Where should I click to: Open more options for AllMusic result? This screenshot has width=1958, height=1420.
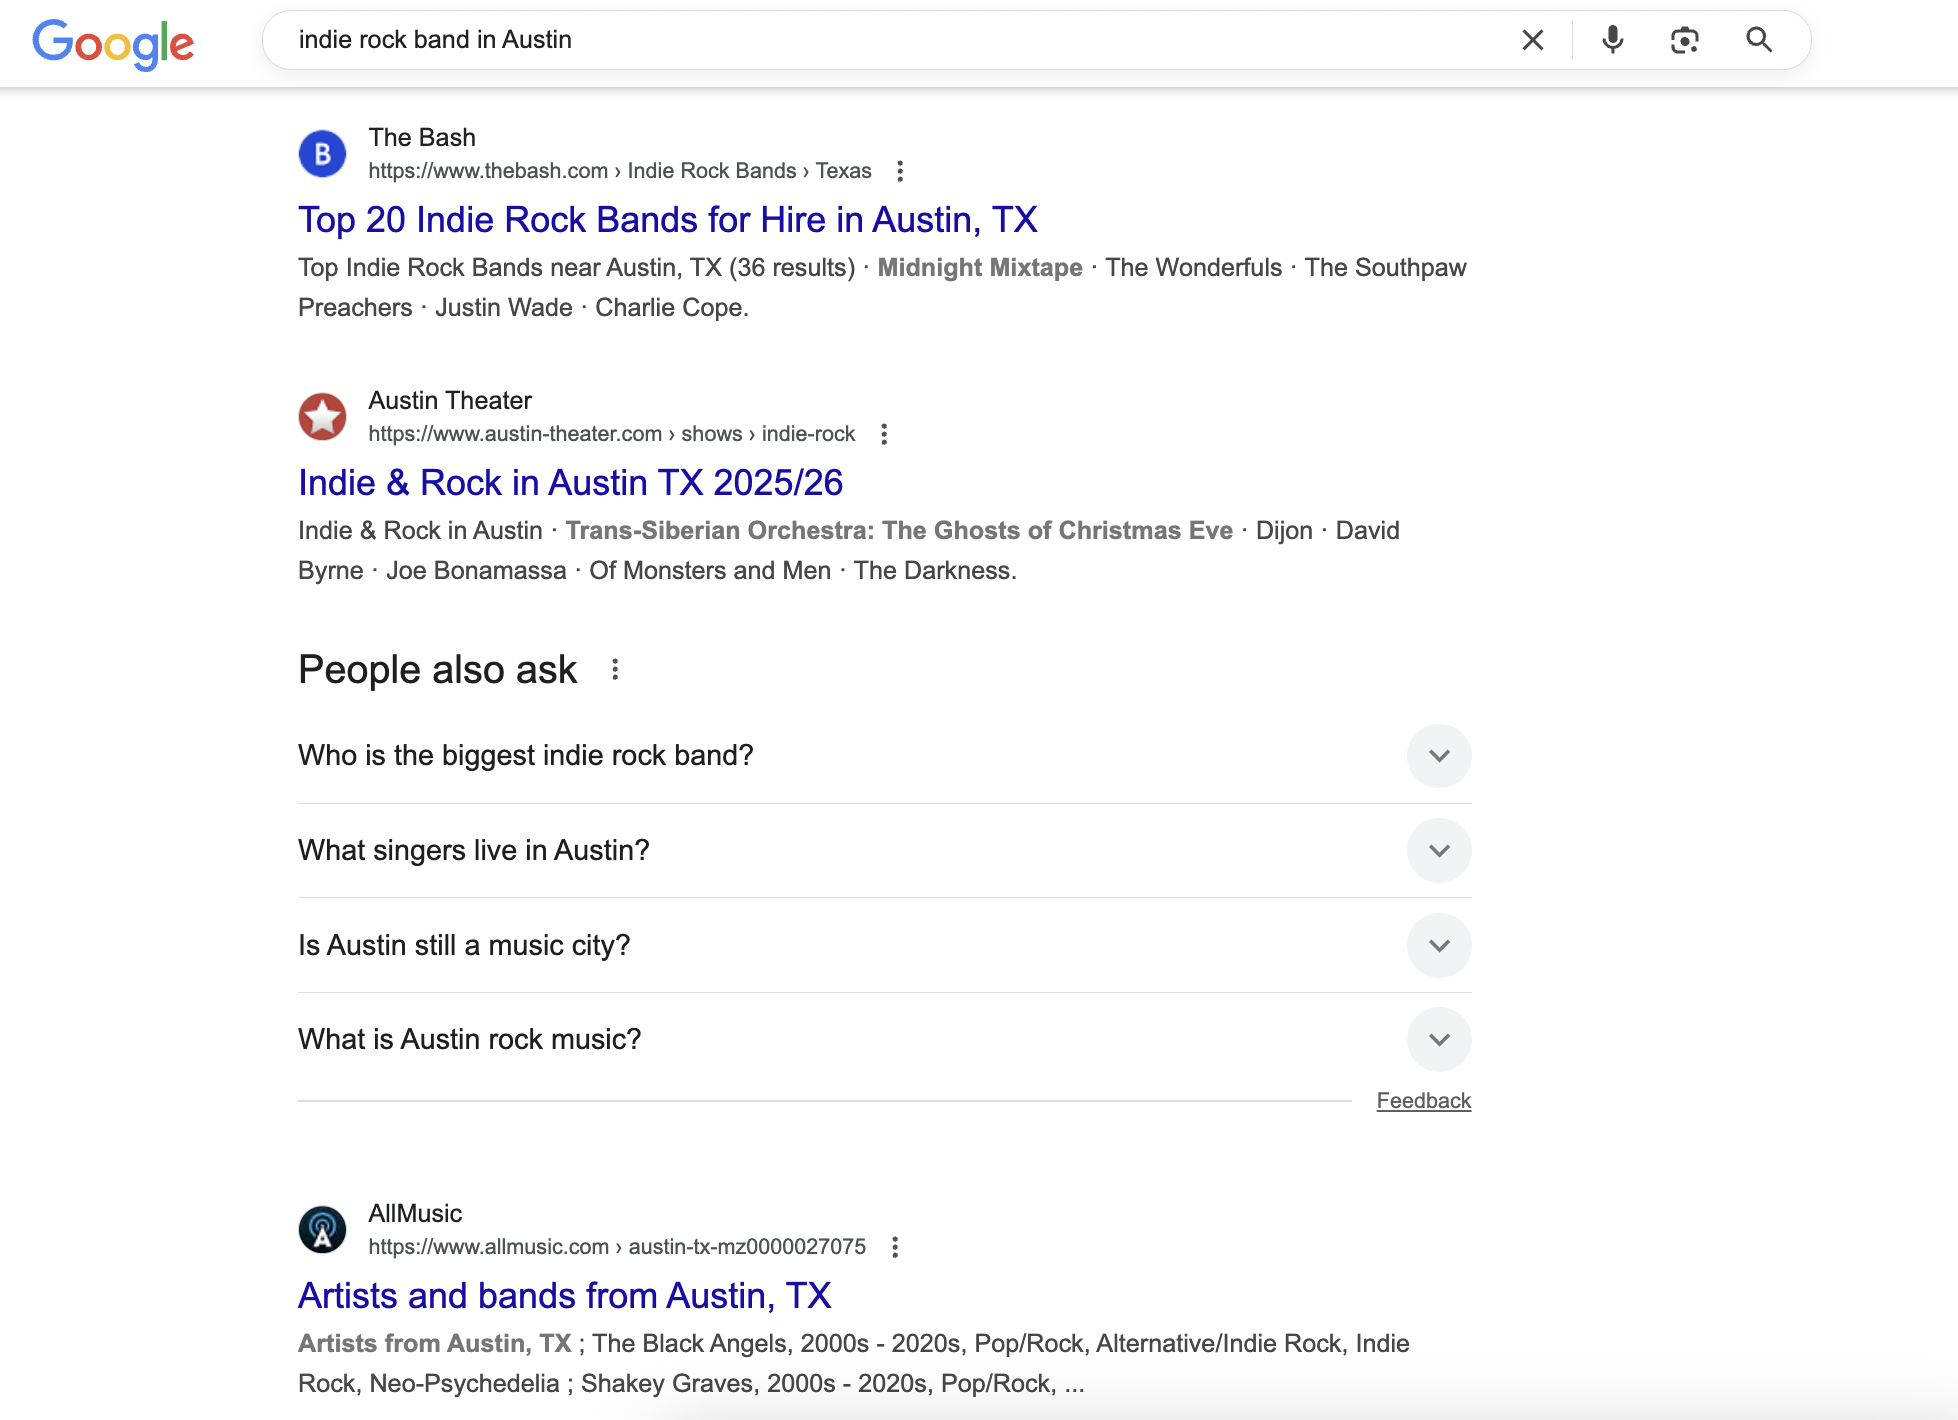895,1247
